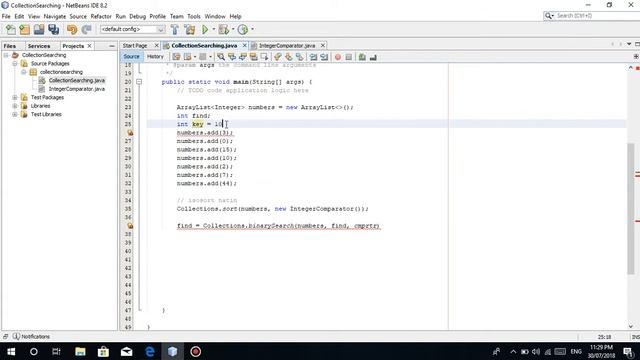Click the editor vertical scrollbar

pos(631,208)
